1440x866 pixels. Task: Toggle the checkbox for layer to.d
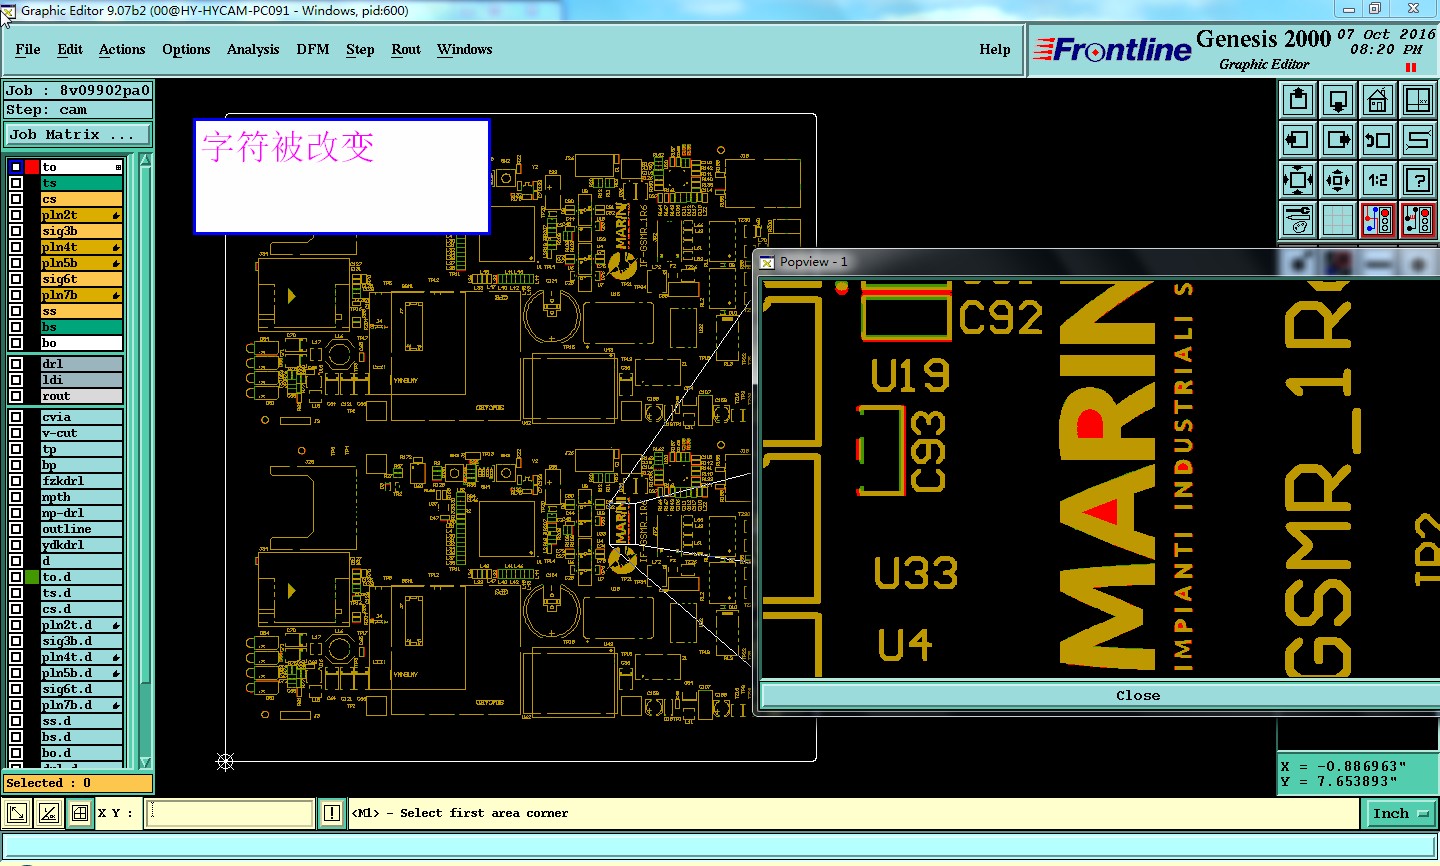[x=16, y=577]
